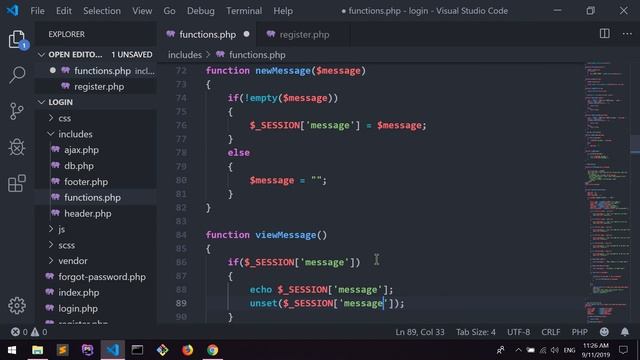Image resolution: width=640 pixels, height=360 pixels.
Task: Click the code minimap overview
Action: coord(607,192)
